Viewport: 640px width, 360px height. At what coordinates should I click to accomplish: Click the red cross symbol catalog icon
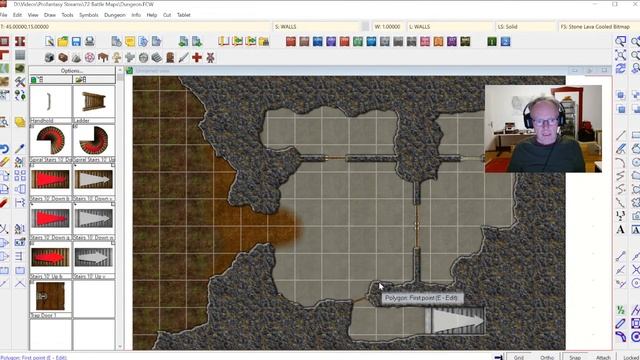pyautogui.click(x=197, y=58)
